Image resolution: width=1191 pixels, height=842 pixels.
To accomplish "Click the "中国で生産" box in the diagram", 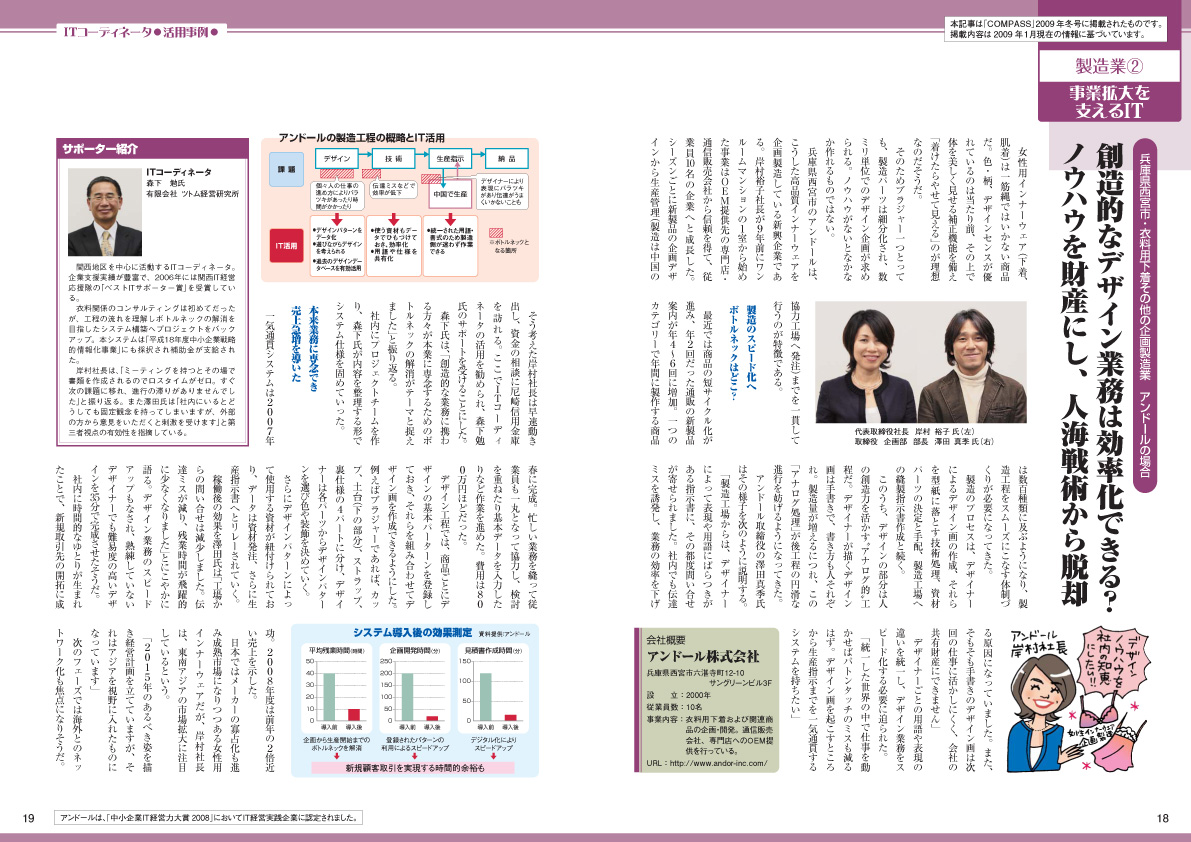I will [x=450, y=194].
